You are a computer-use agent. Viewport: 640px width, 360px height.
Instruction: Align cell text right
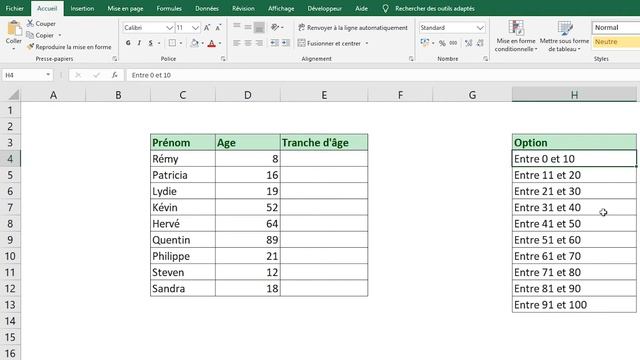[259, 43]
